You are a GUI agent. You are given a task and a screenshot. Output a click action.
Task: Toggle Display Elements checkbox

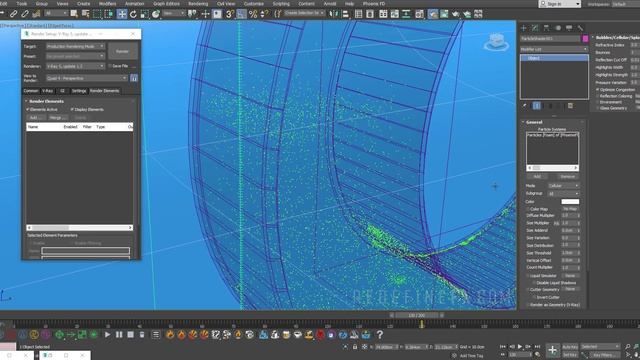pos(72,109)
